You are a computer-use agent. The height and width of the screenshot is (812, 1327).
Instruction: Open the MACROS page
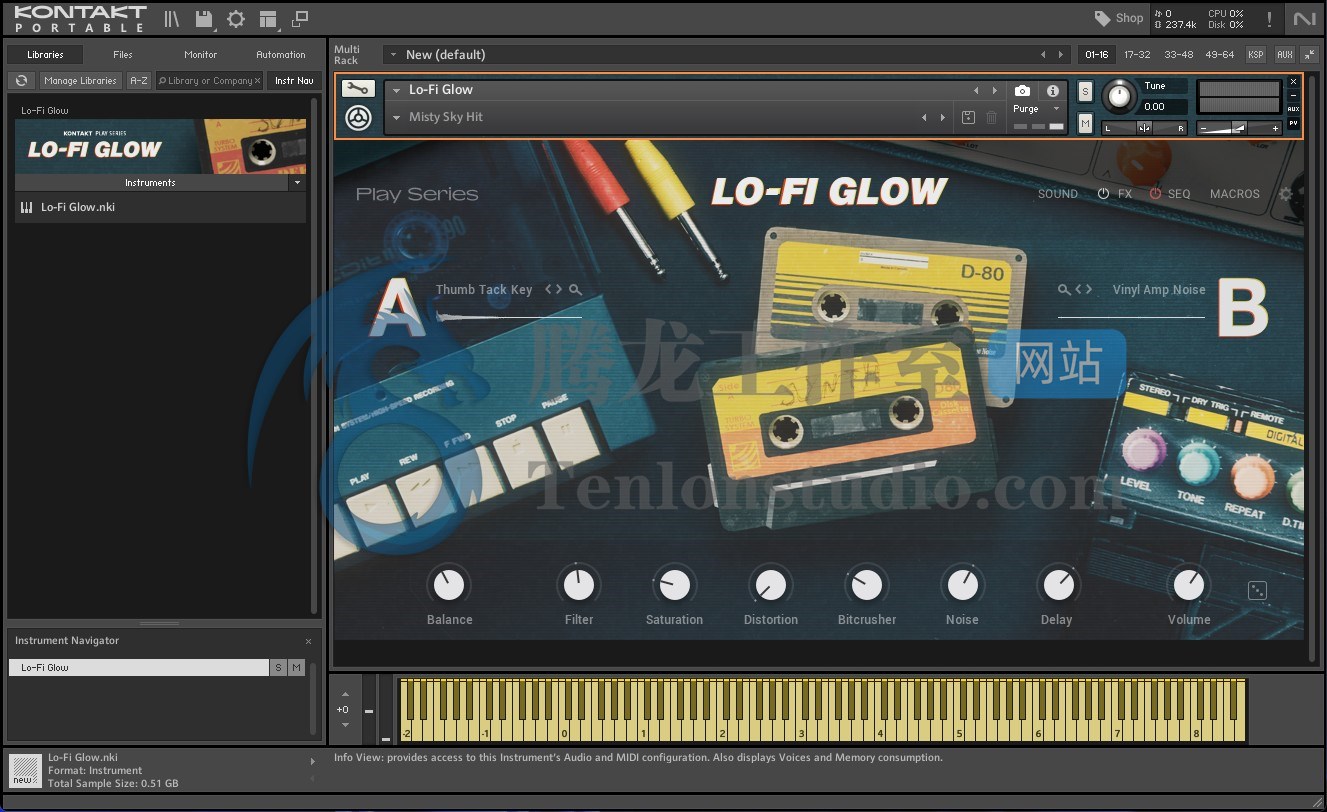1235,194
